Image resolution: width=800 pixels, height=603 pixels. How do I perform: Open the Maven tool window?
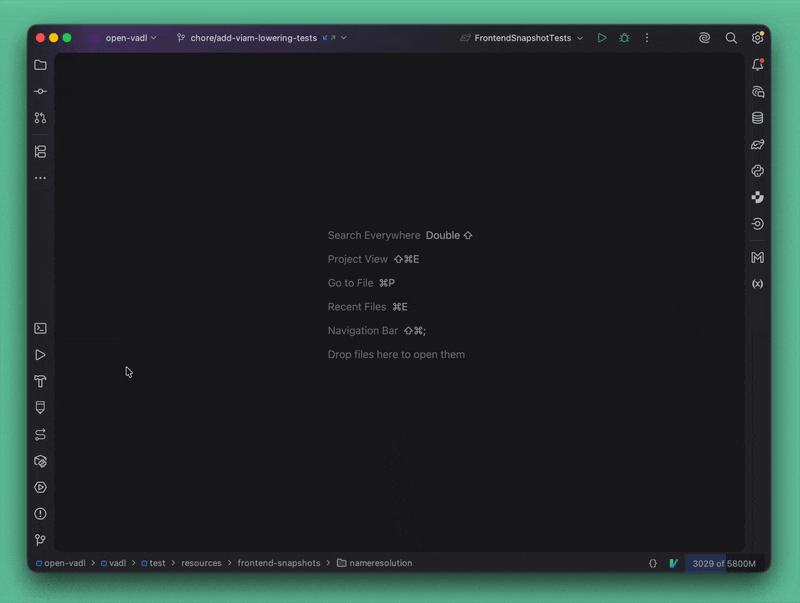click(758, 258)
